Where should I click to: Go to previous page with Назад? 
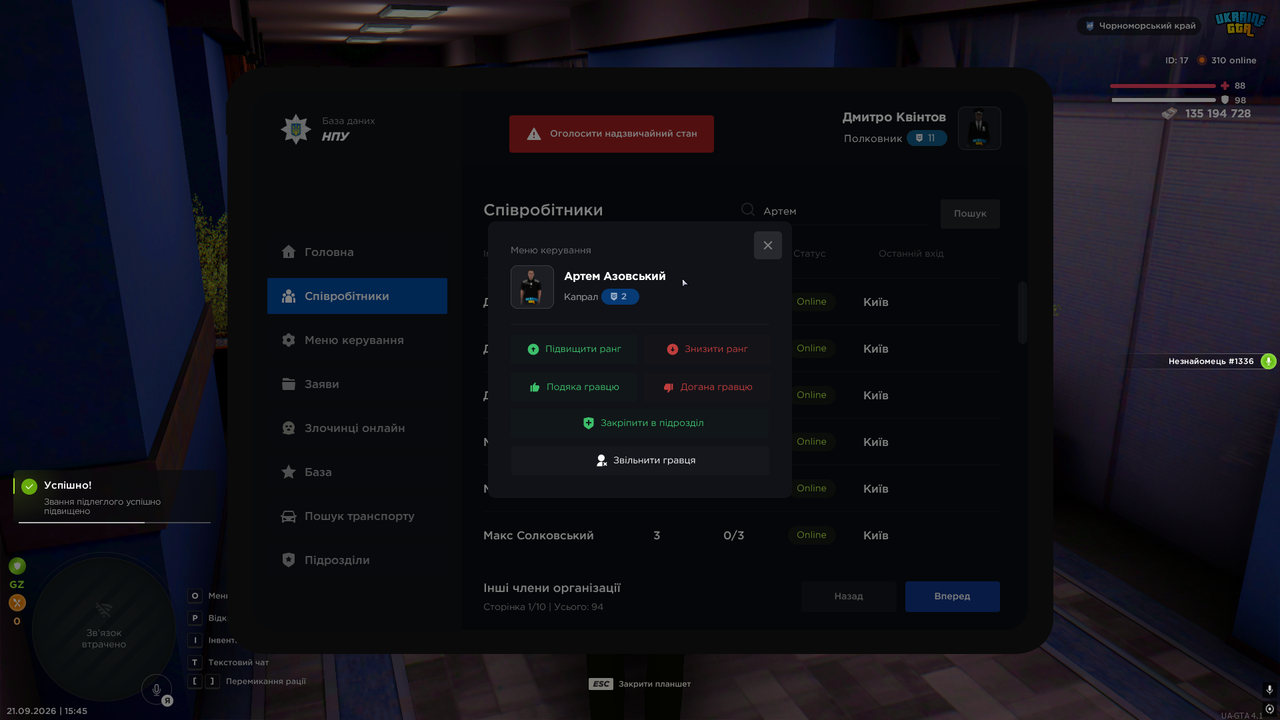pos(849,596)
